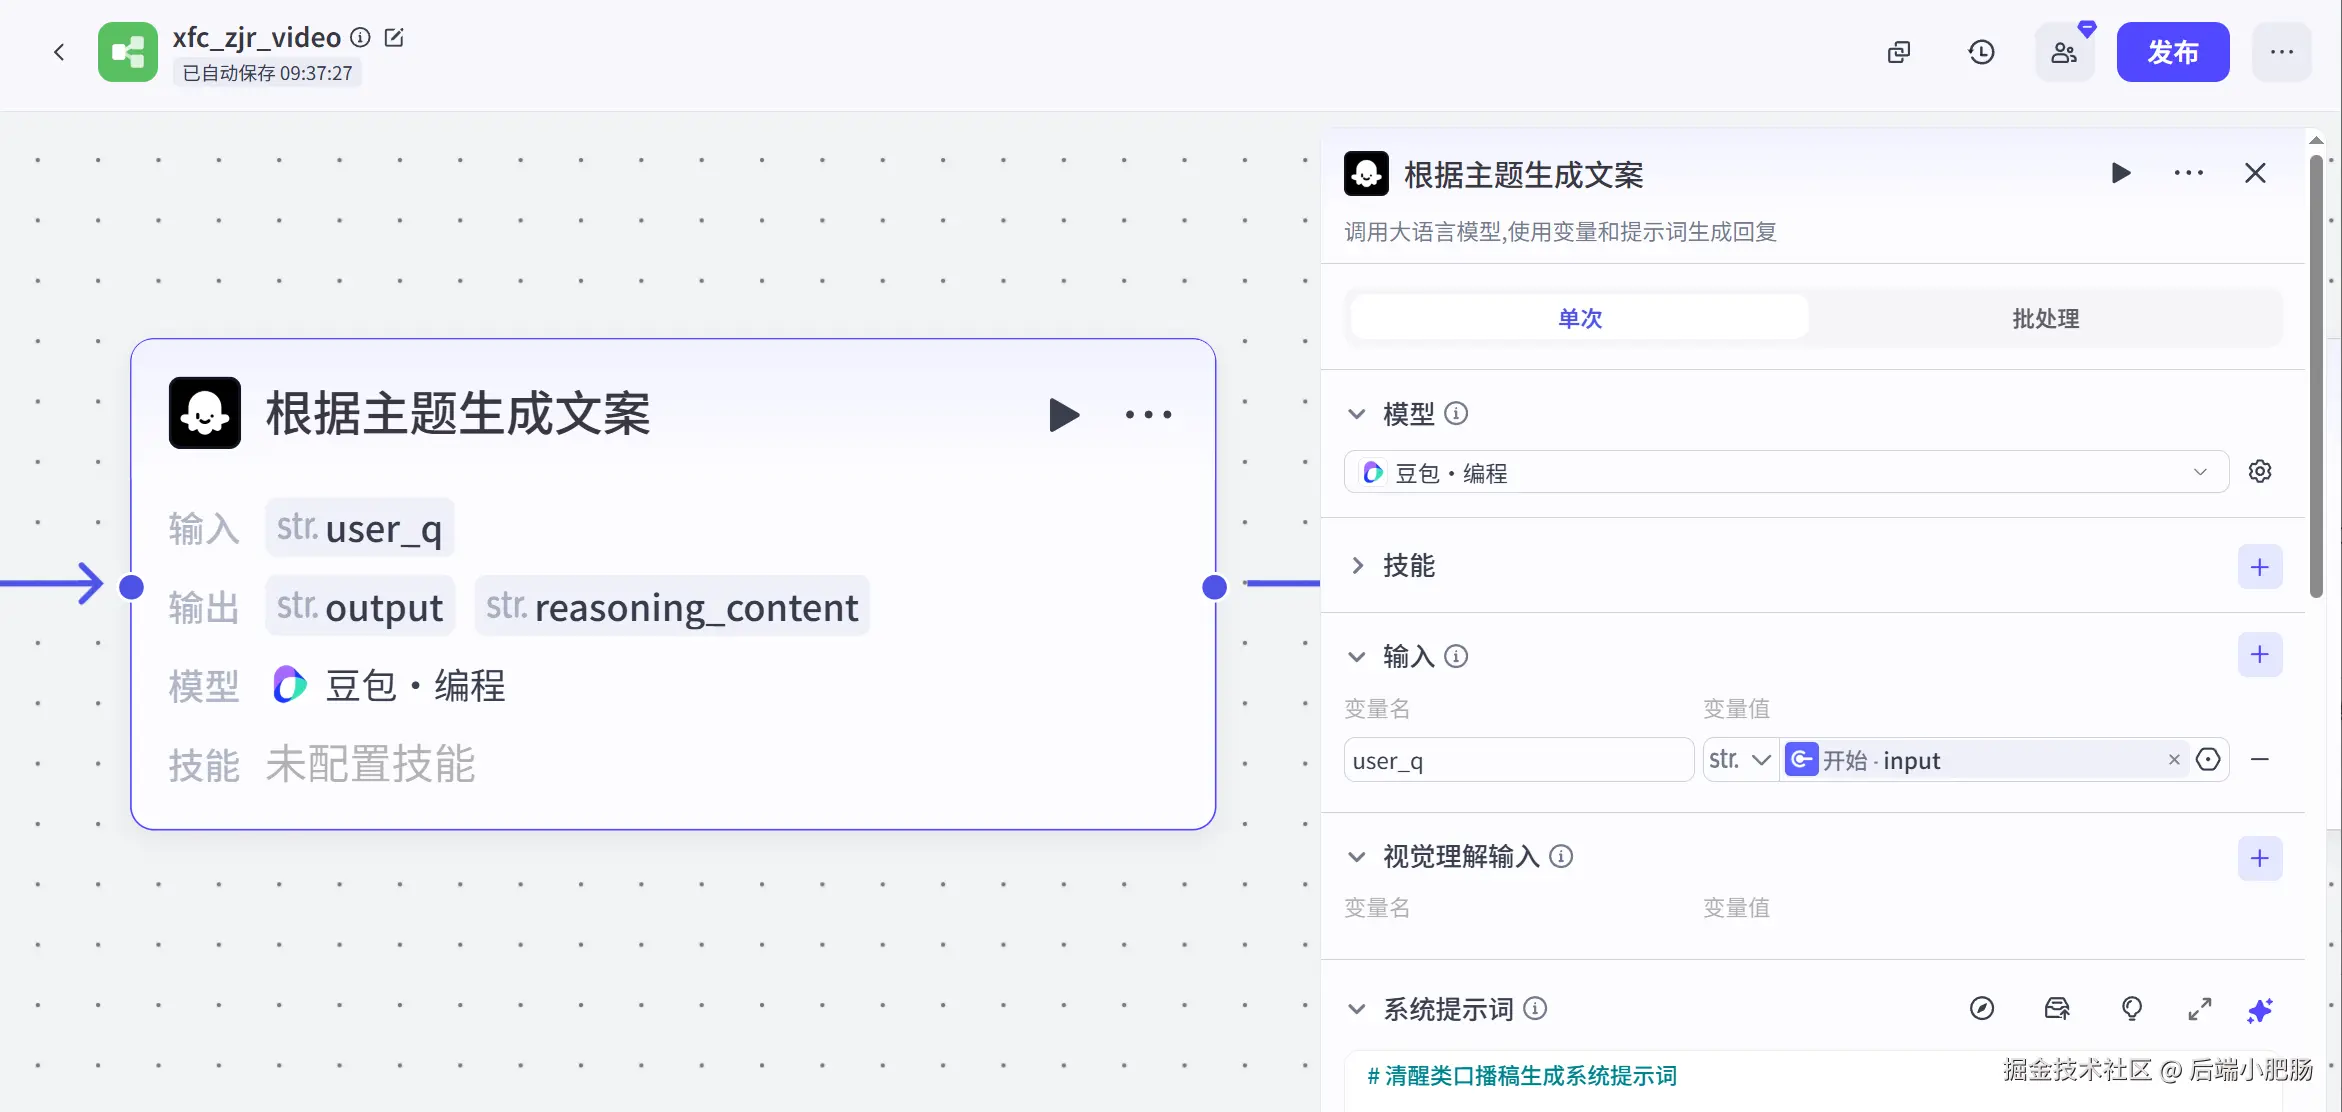This screenshot has height=1112, width=2342.
Task: Click the compass icon in system prompt
Action: [1981, 1009]
